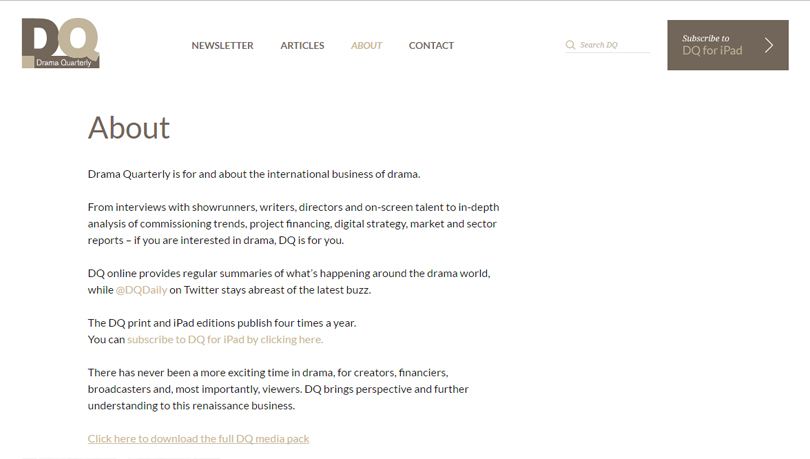Click the 'Drama Quarterly' caption strip in the logo

[64, 62]
